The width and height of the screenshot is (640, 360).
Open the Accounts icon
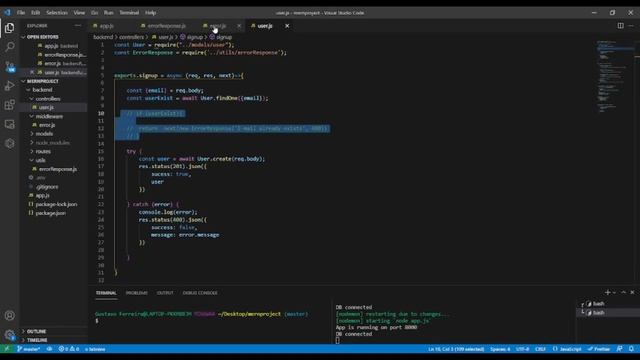pyautogui.click(x=9, y=315)
